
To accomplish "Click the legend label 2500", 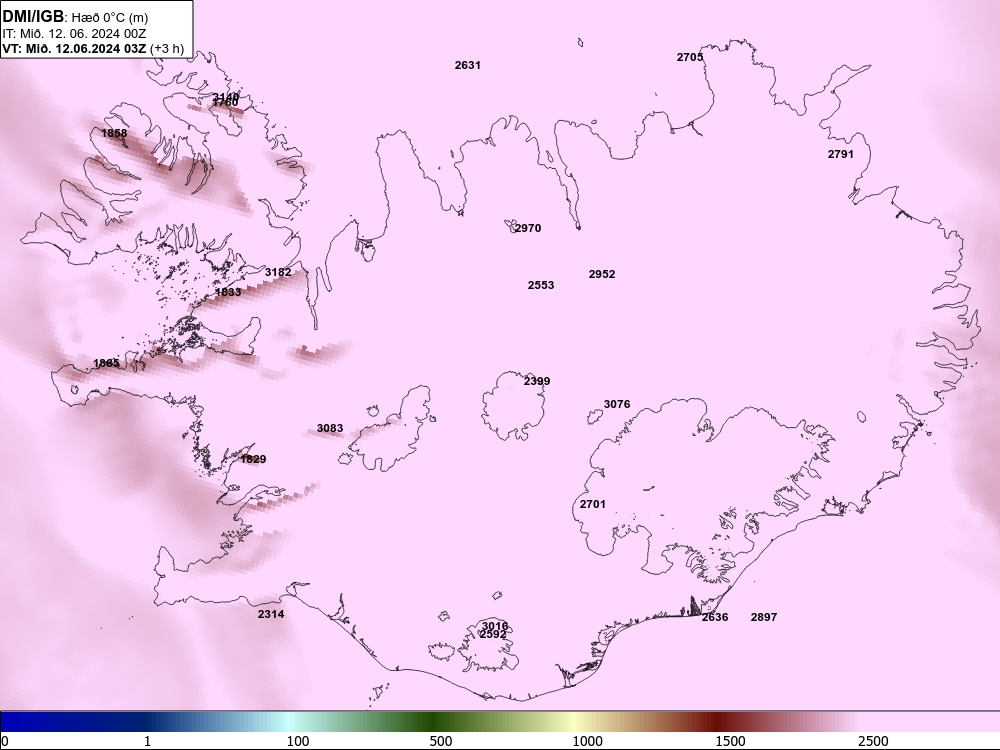I will pos(873,741).
